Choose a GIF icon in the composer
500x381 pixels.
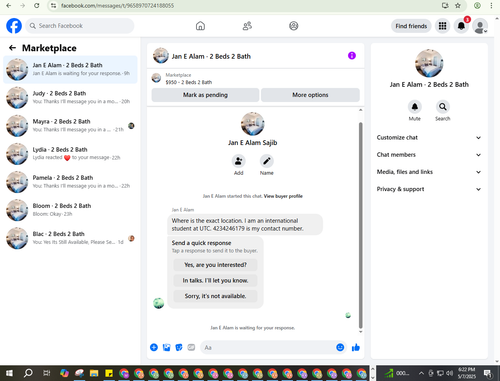pyautogui.click(x=191, y=347)
